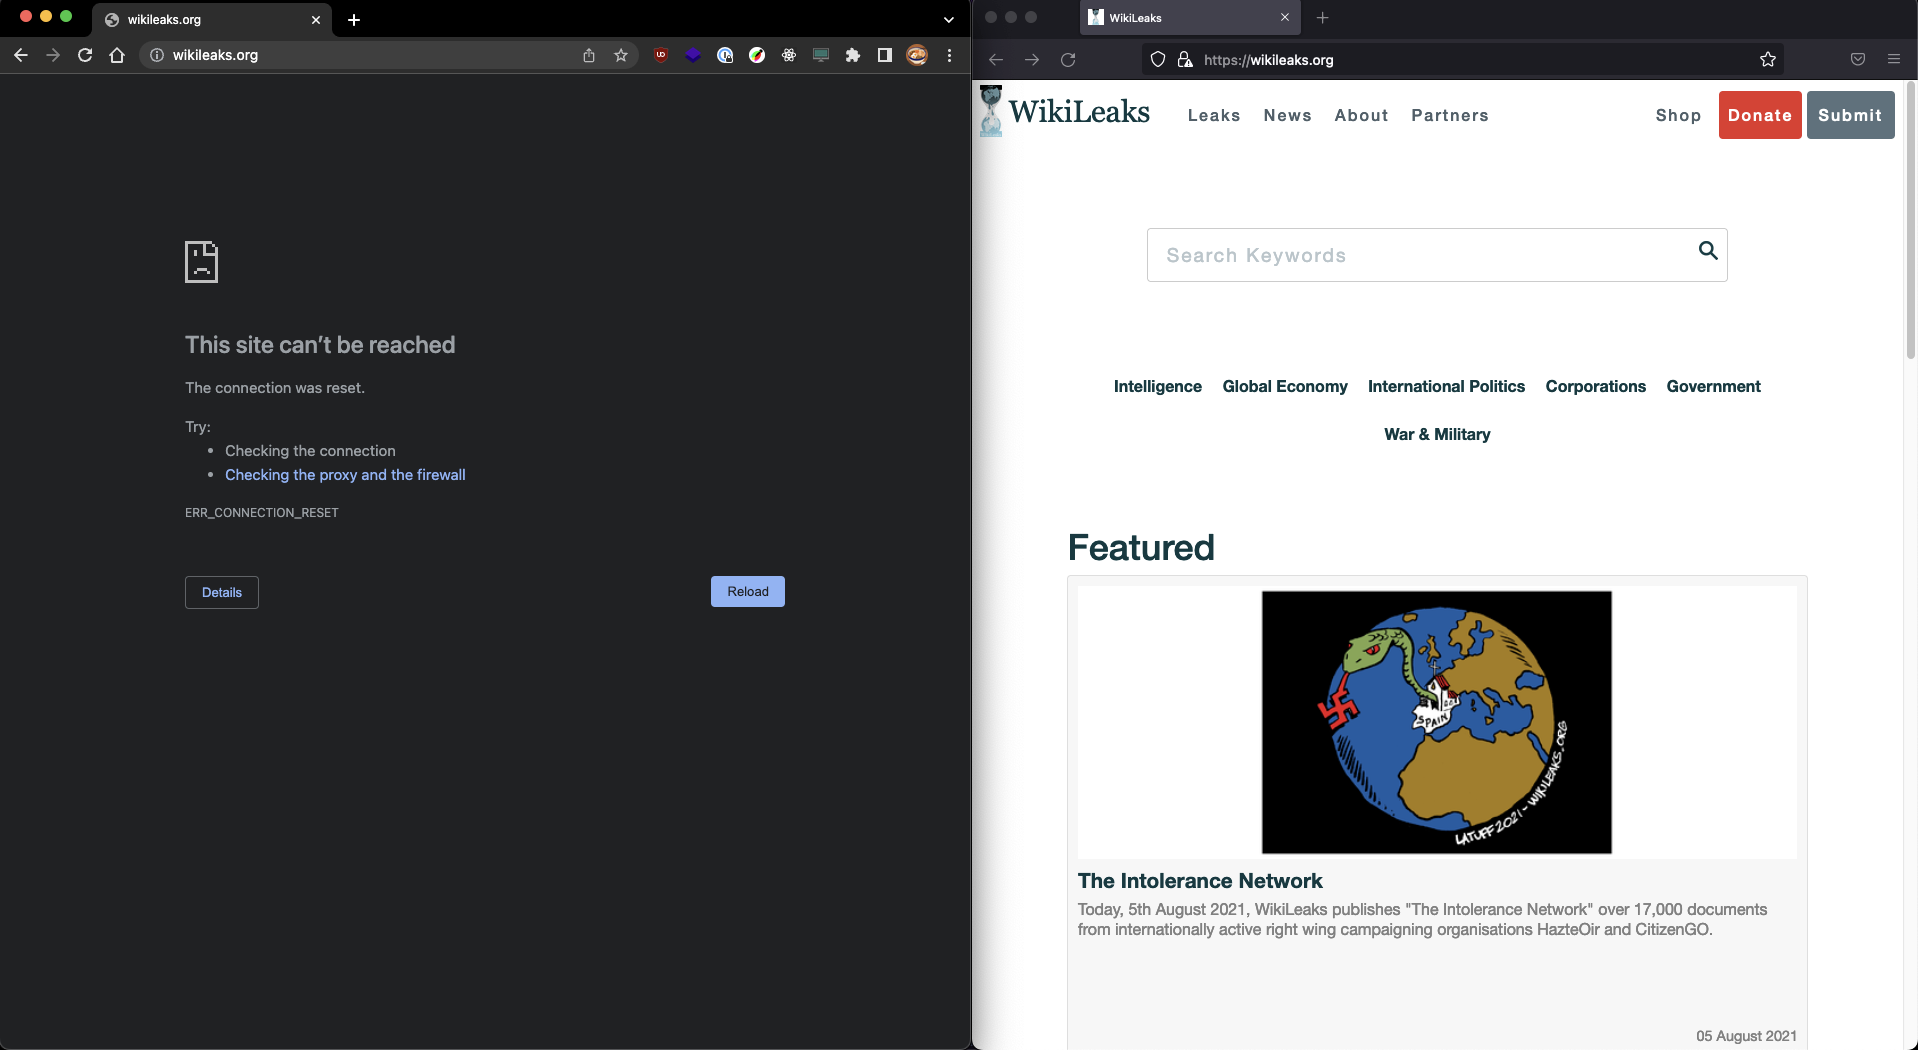Click the red Donate button
This screenshot has height=1050, width=1918.
tap(1760, 115)
